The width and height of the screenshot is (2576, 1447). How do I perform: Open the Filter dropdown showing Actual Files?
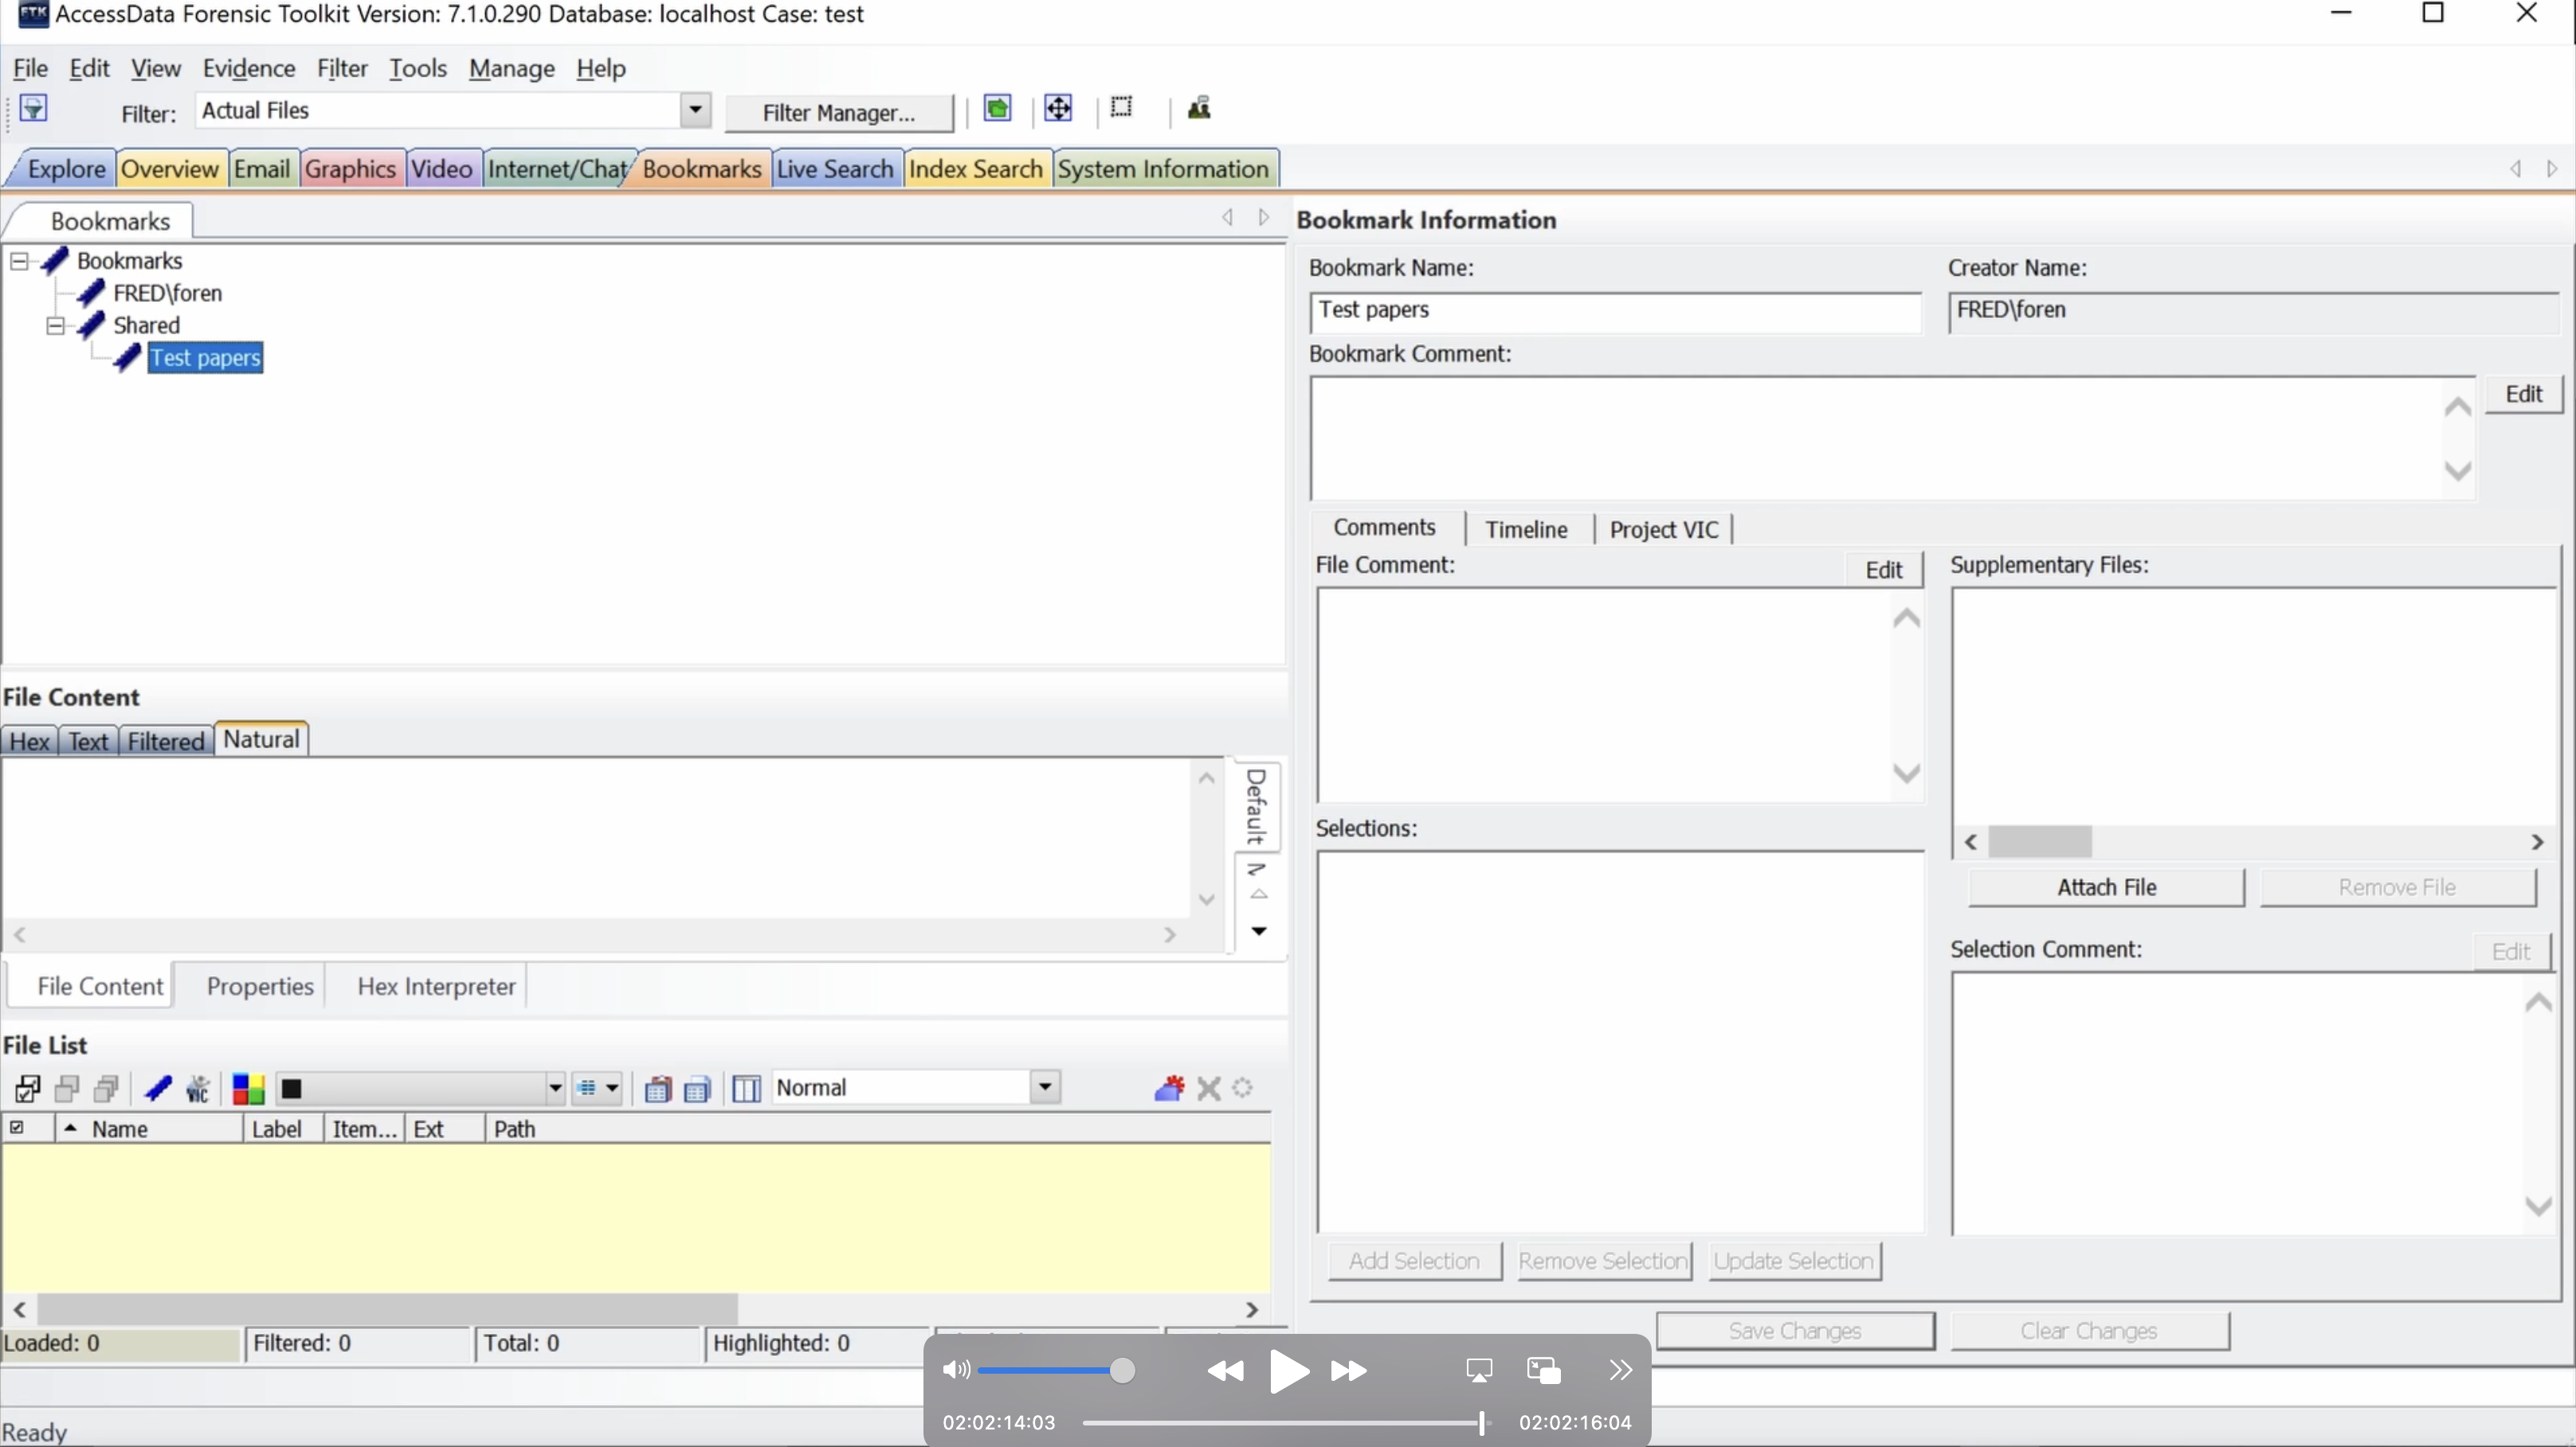[x=695, y=110]
